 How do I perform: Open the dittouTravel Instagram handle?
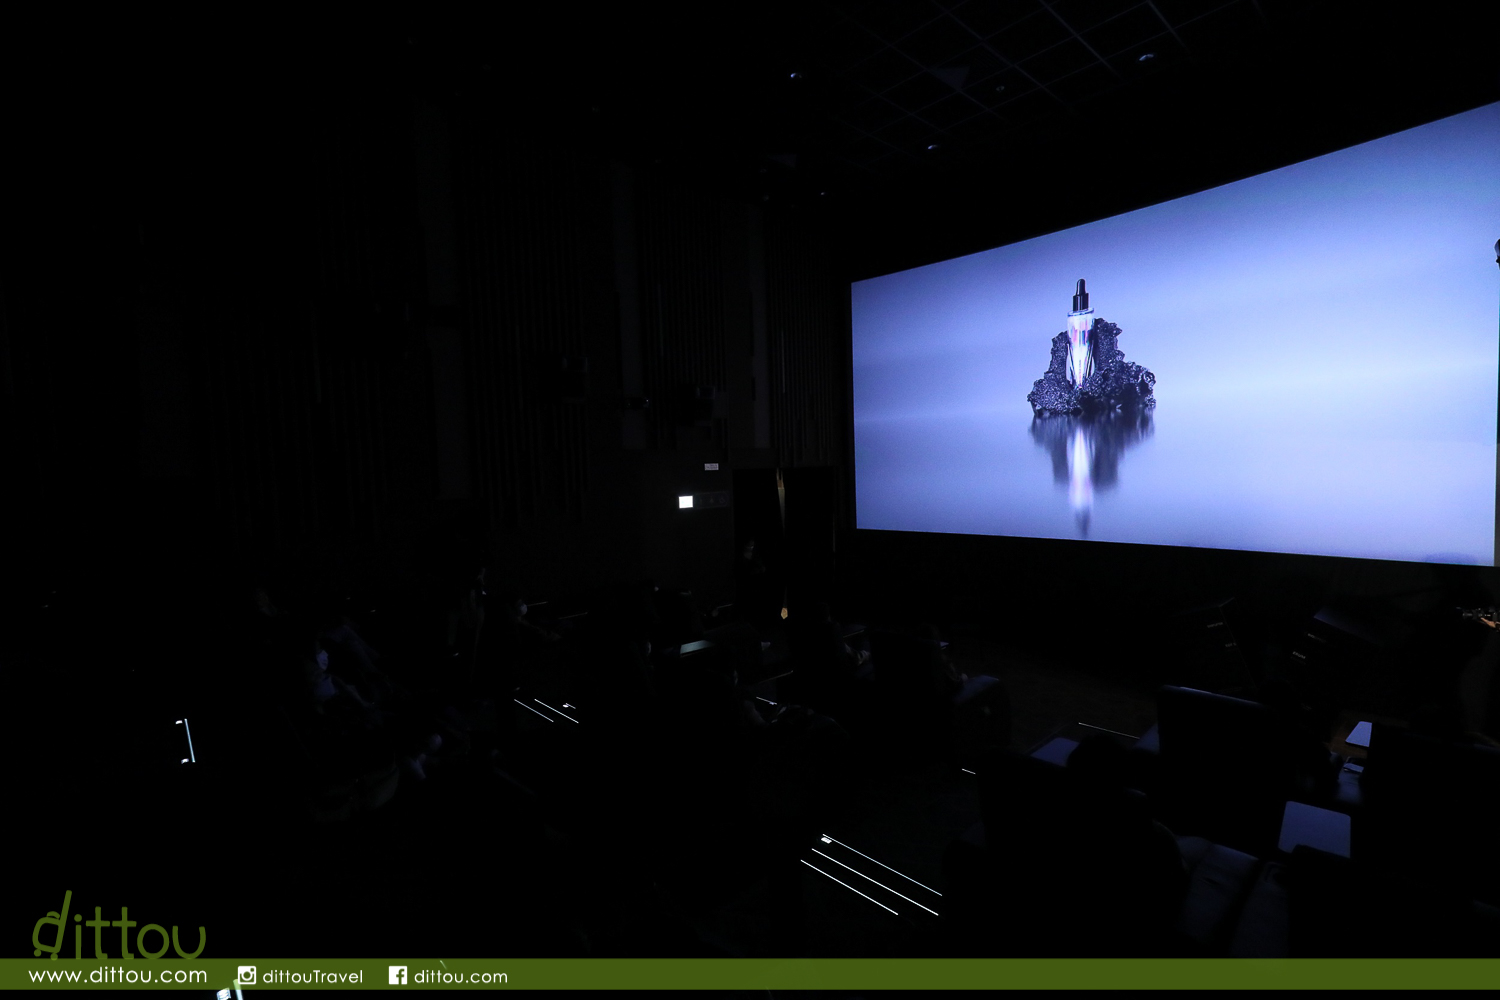(x=312, y=976)
